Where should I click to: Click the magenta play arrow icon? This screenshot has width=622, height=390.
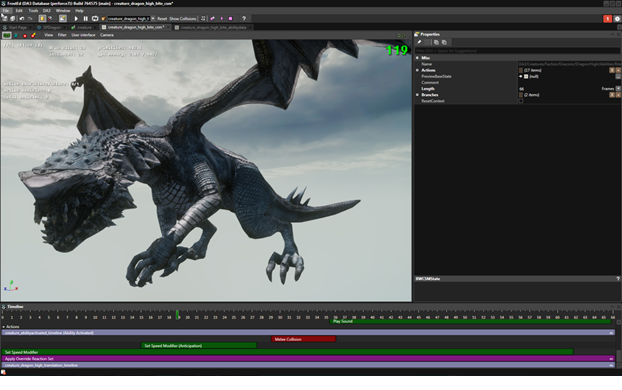point(222,19)
